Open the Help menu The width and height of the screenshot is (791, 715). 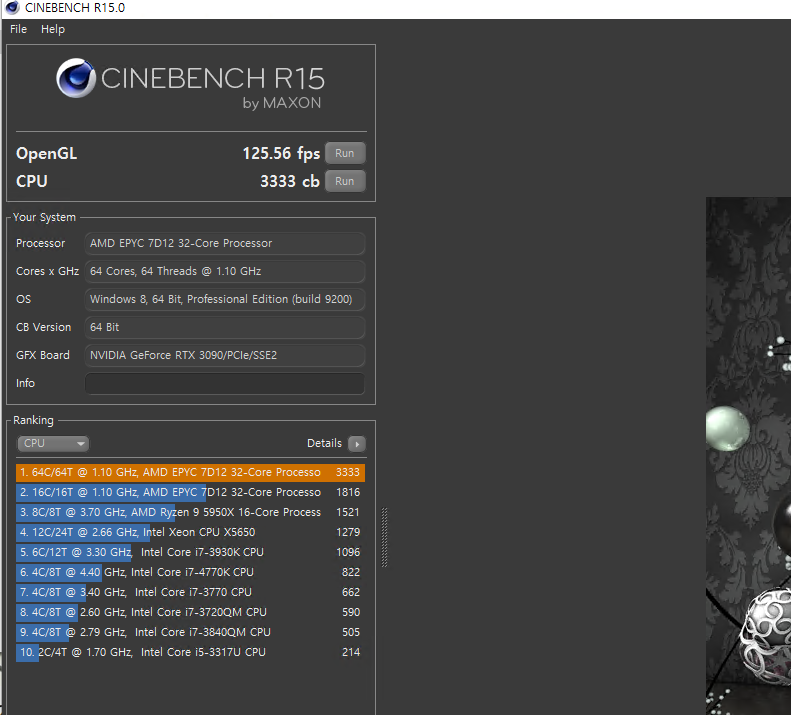[x=52, y=29]
